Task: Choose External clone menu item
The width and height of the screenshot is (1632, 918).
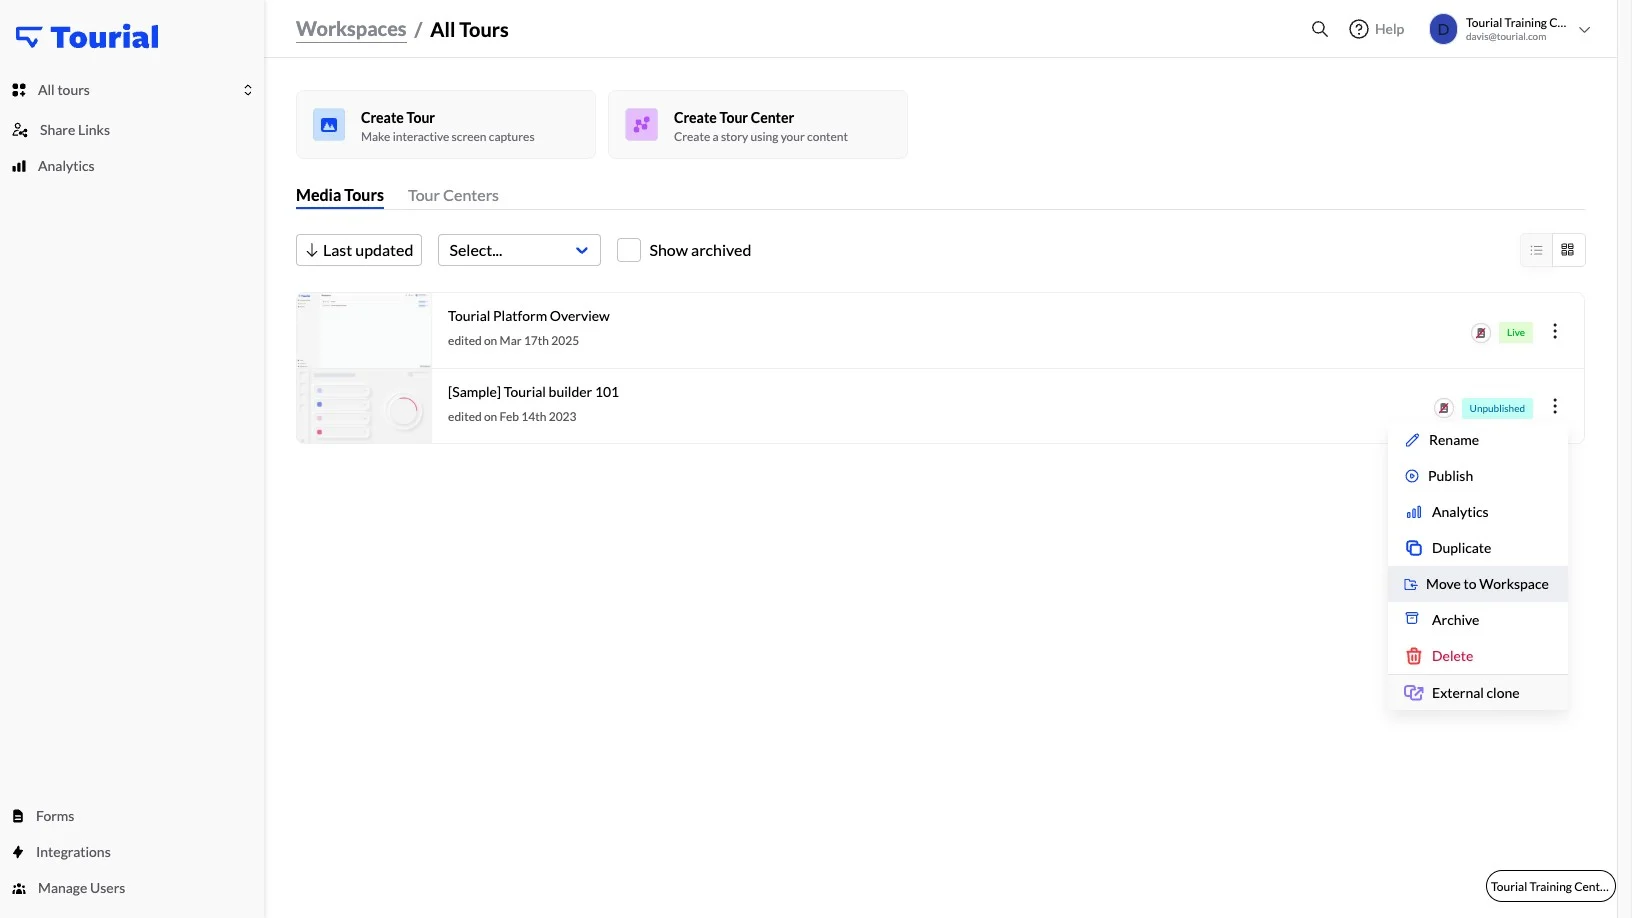Action: click(1478, 693)
